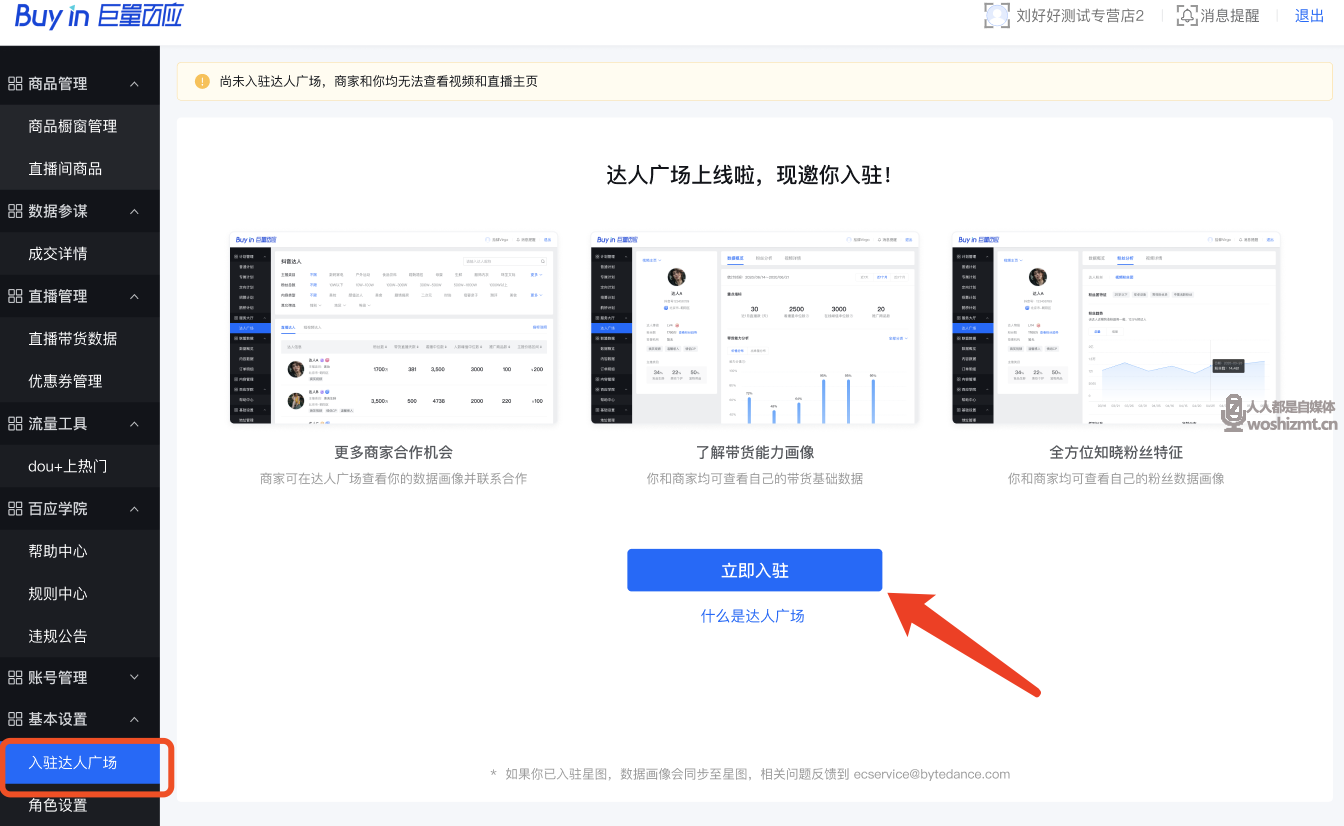
Task: Click the caption 了解带货能力画像
Action: pyautogui.click(x=755, y=453)
